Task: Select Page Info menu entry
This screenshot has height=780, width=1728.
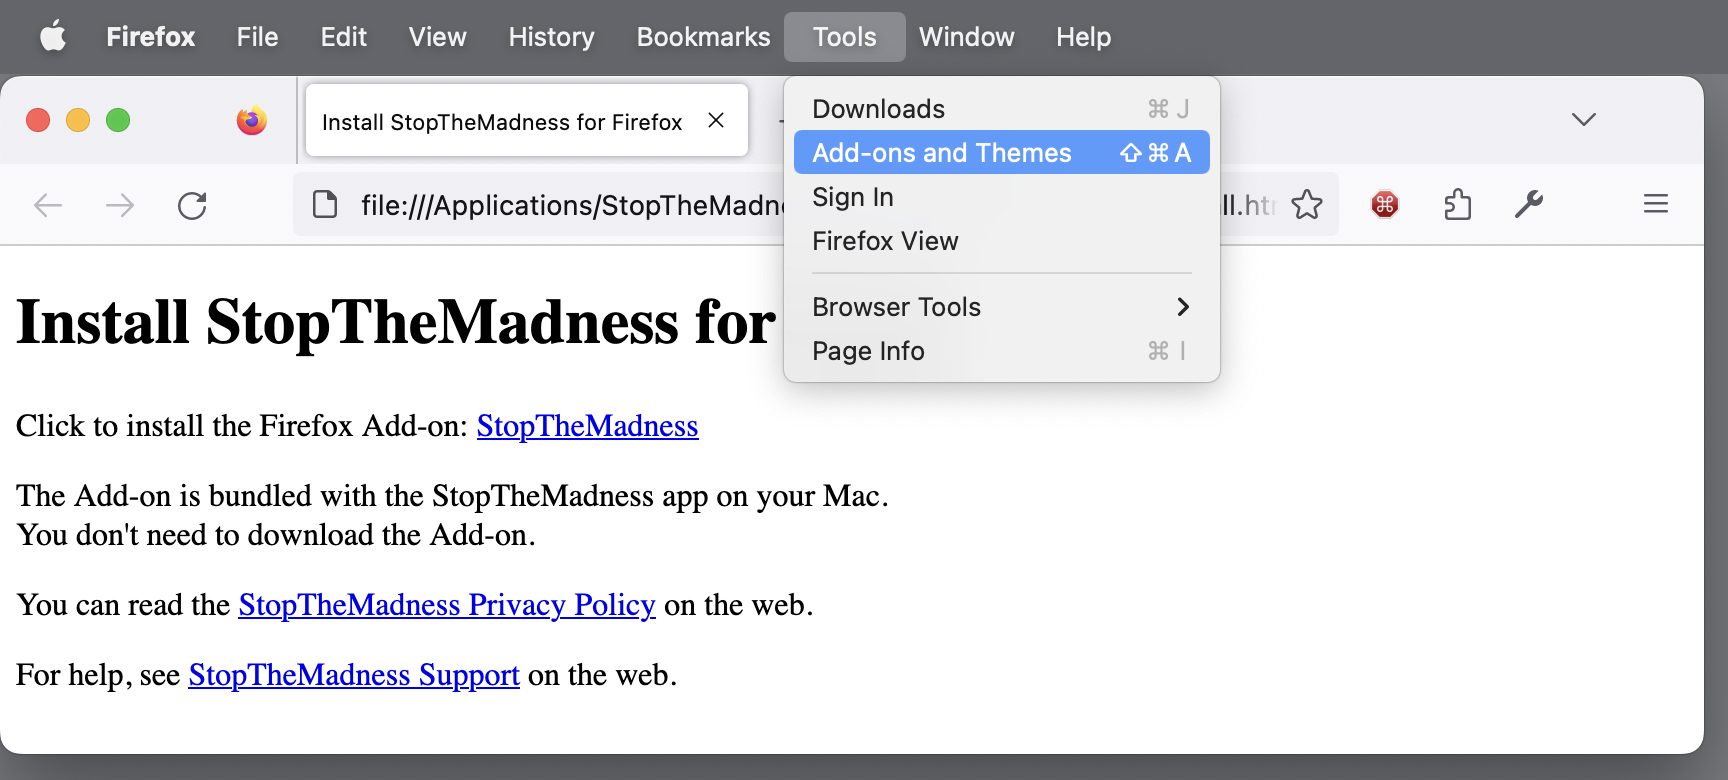Action: (x=1000, y=351)
